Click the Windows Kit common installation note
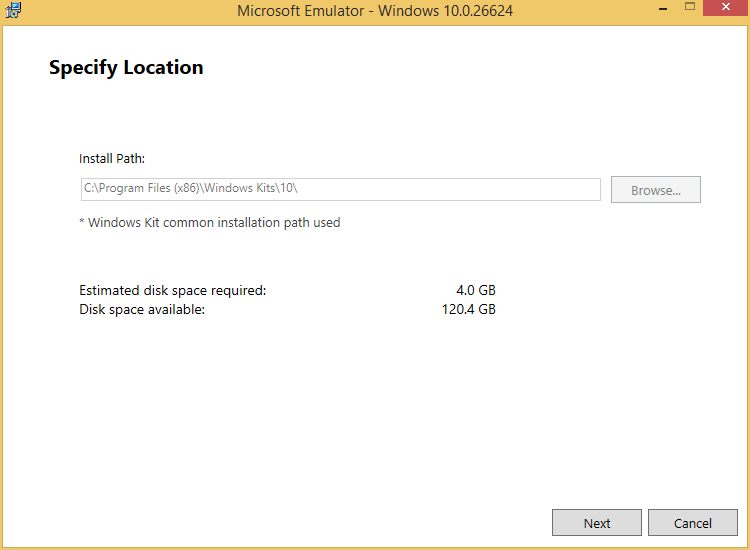The image size is (750, 550). pyautogui.click(x=210, y=223)
